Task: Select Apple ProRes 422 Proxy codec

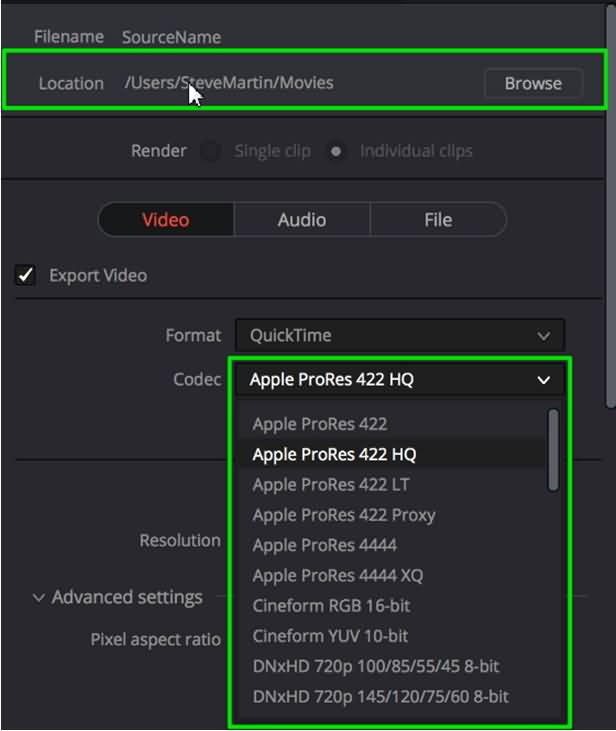Action: point(343,515)
